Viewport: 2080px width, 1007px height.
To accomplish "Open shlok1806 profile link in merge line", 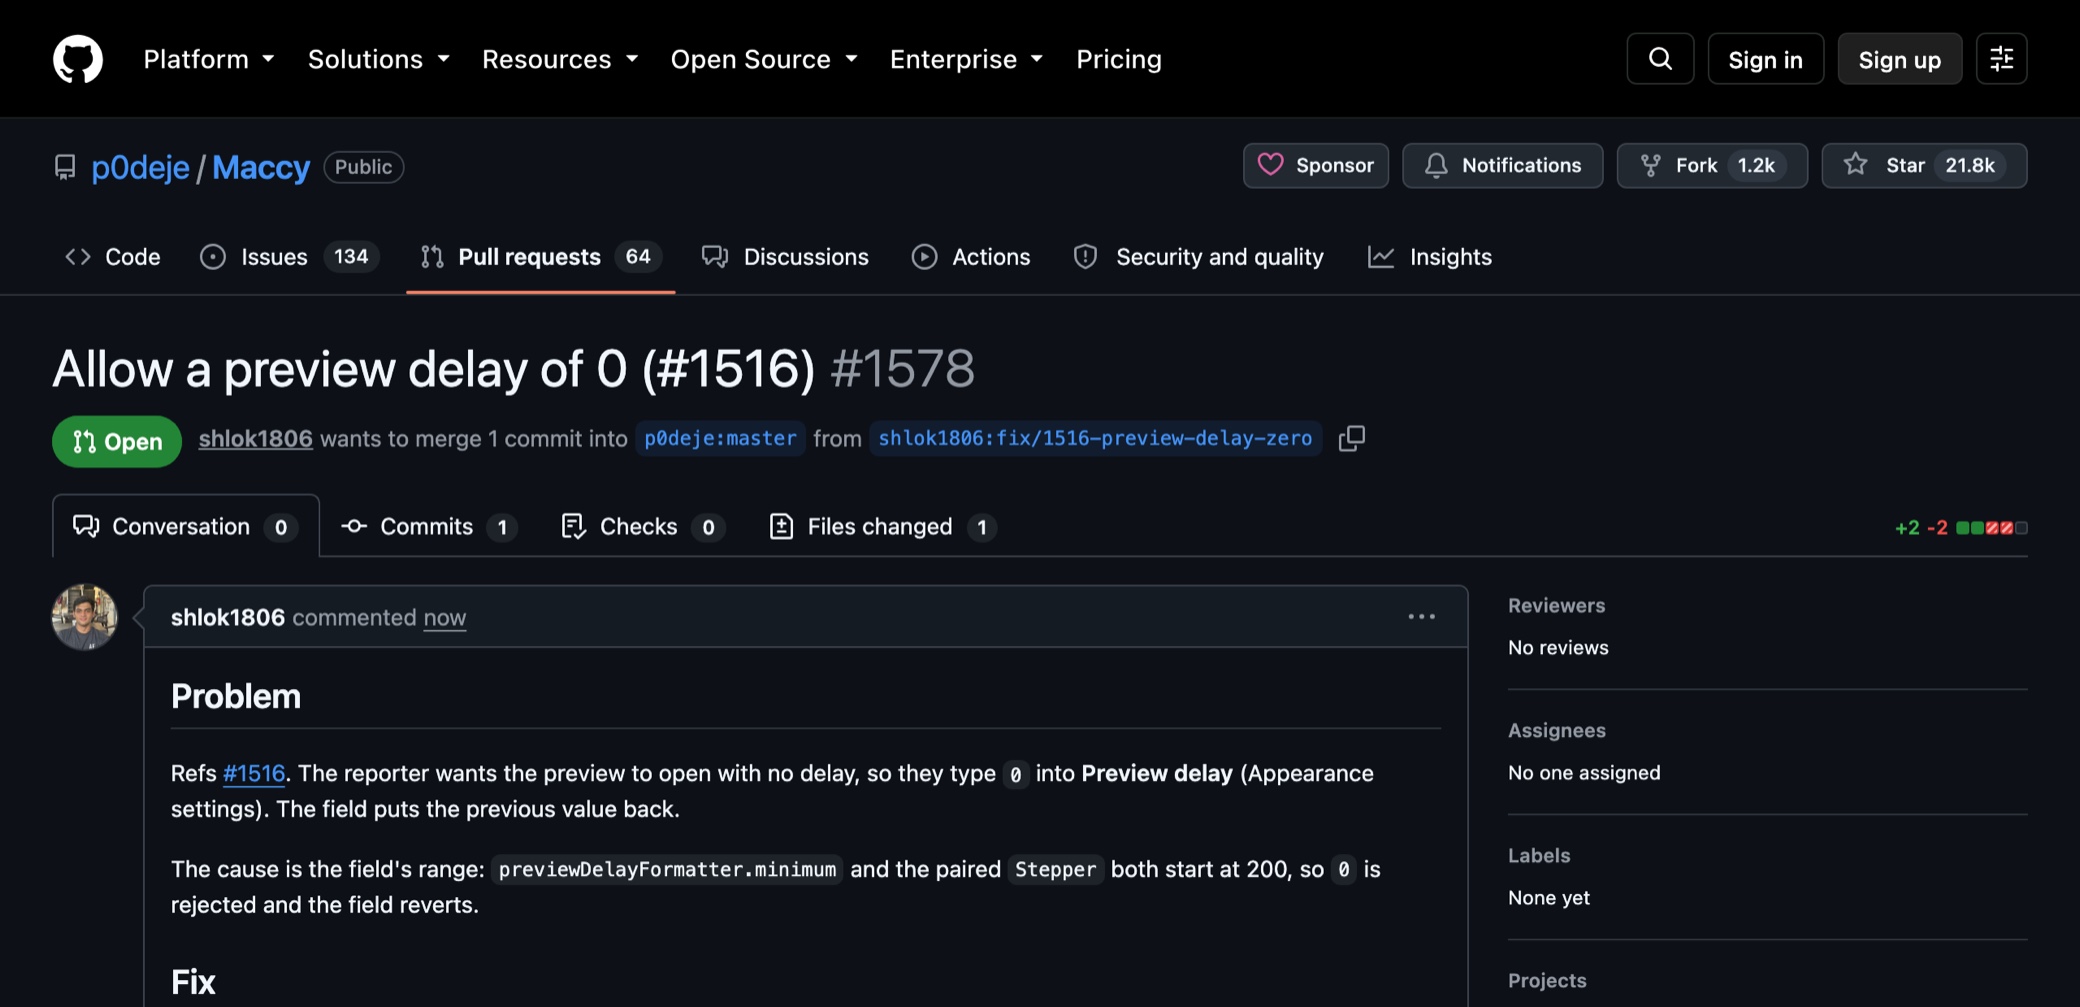I will tap(255, 438).
